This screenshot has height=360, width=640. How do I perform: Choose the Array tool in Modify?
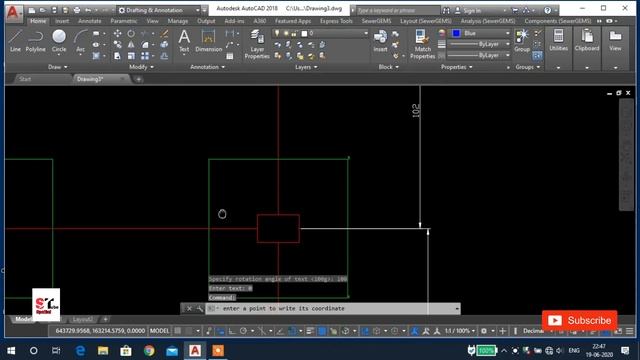[145, 56]
